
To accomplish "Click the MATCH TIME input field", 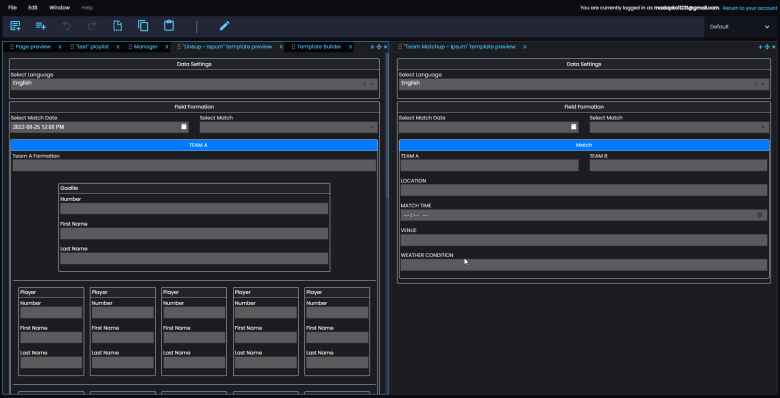I will [x=584, y=215].
